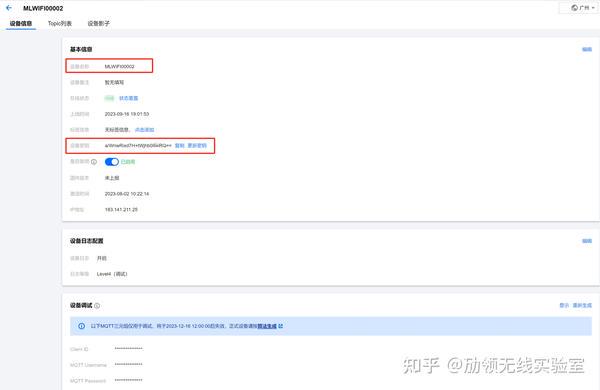600x390 pixels.
Task: Click the globe icon next to 广州
Action: tap(574, 8)
